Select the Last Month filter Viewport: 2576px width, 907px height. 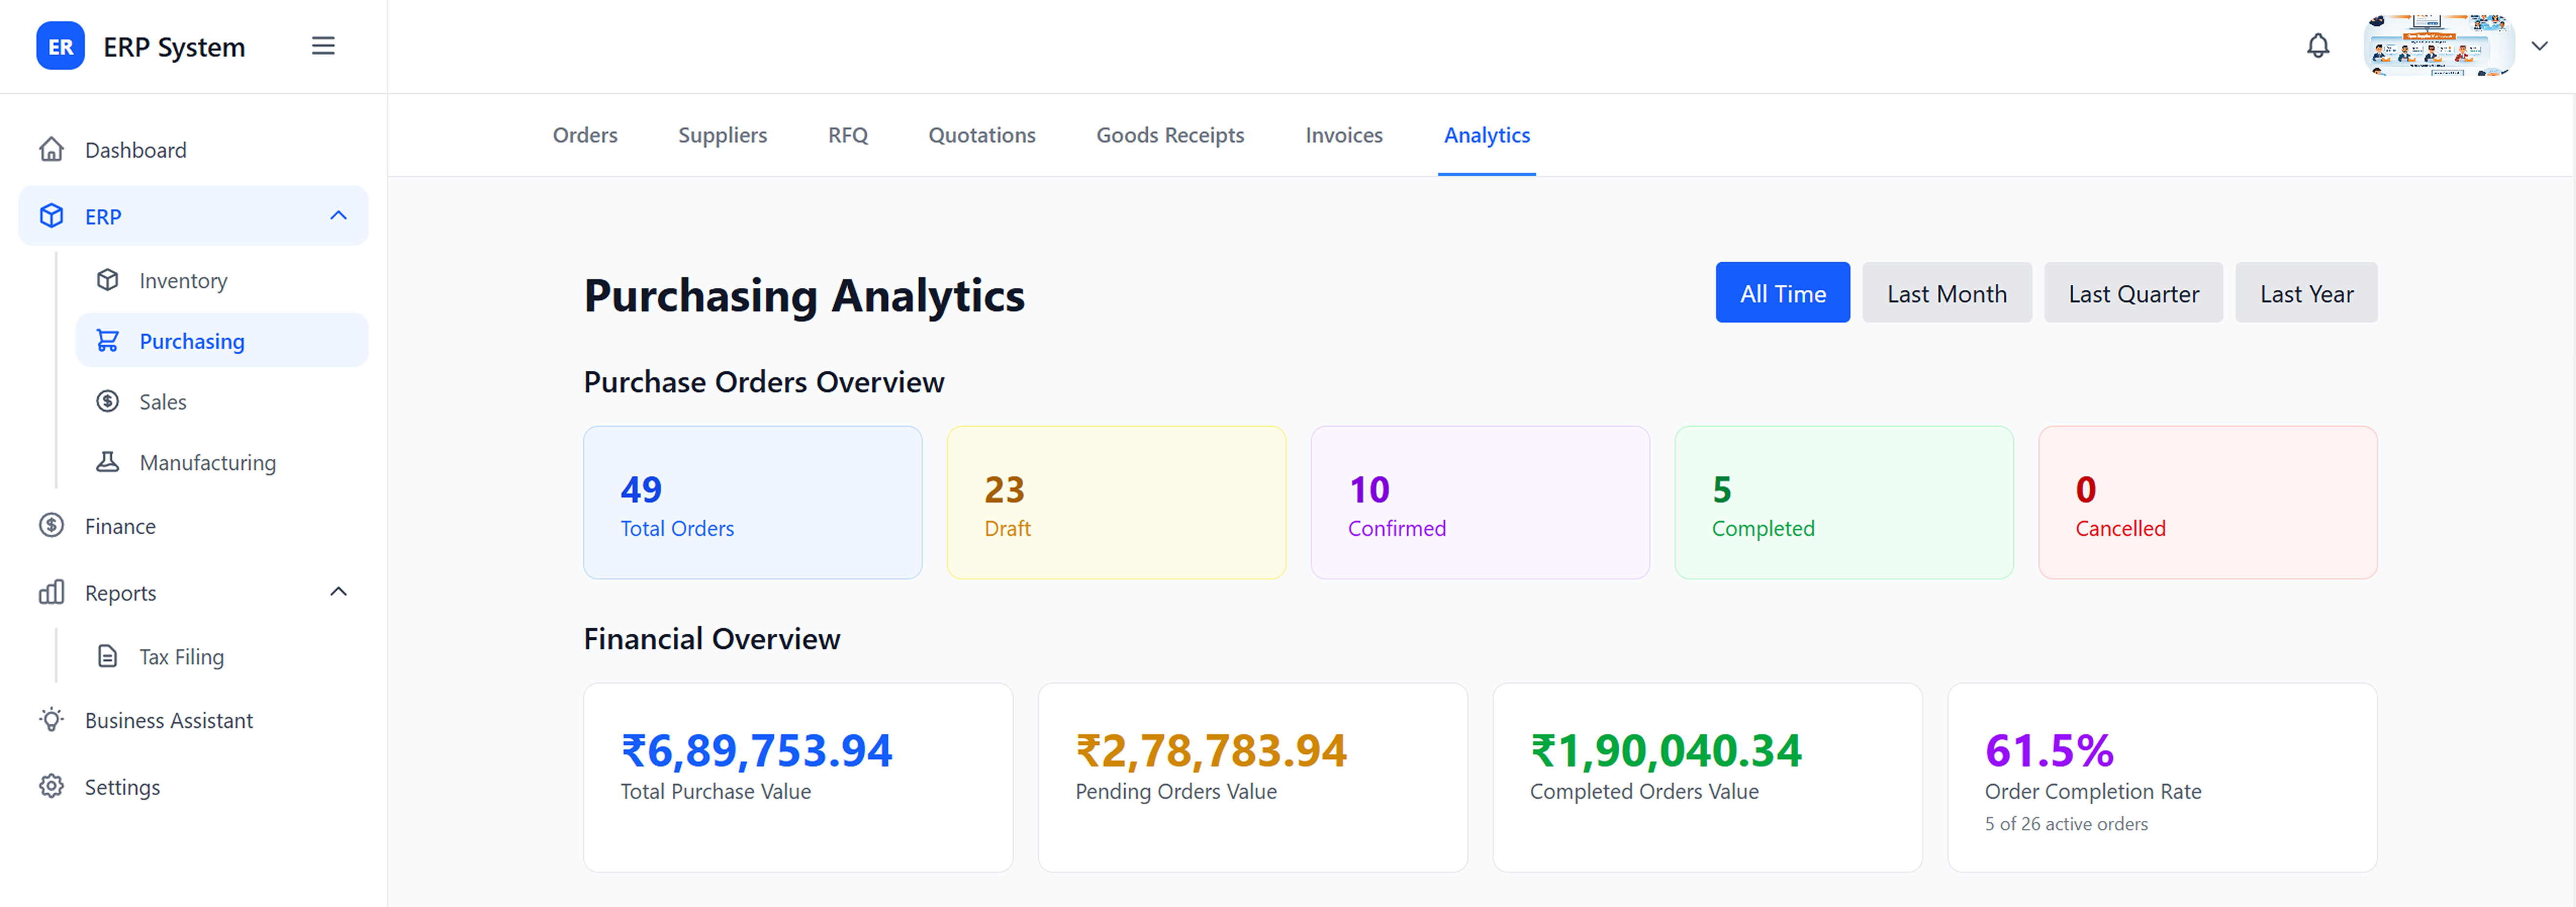tap(1946, 293)
